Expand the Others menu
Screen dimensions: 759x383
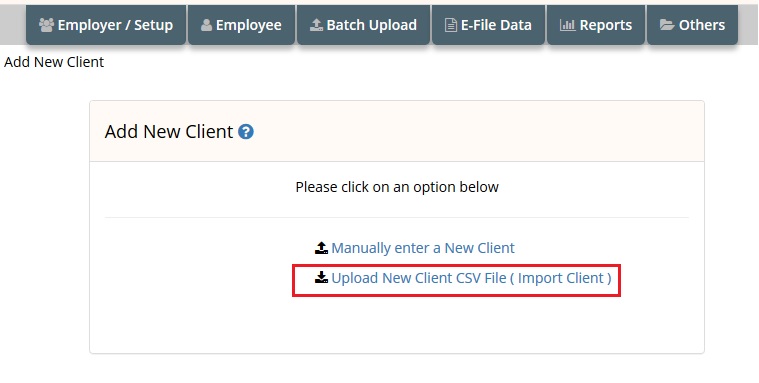692,25
